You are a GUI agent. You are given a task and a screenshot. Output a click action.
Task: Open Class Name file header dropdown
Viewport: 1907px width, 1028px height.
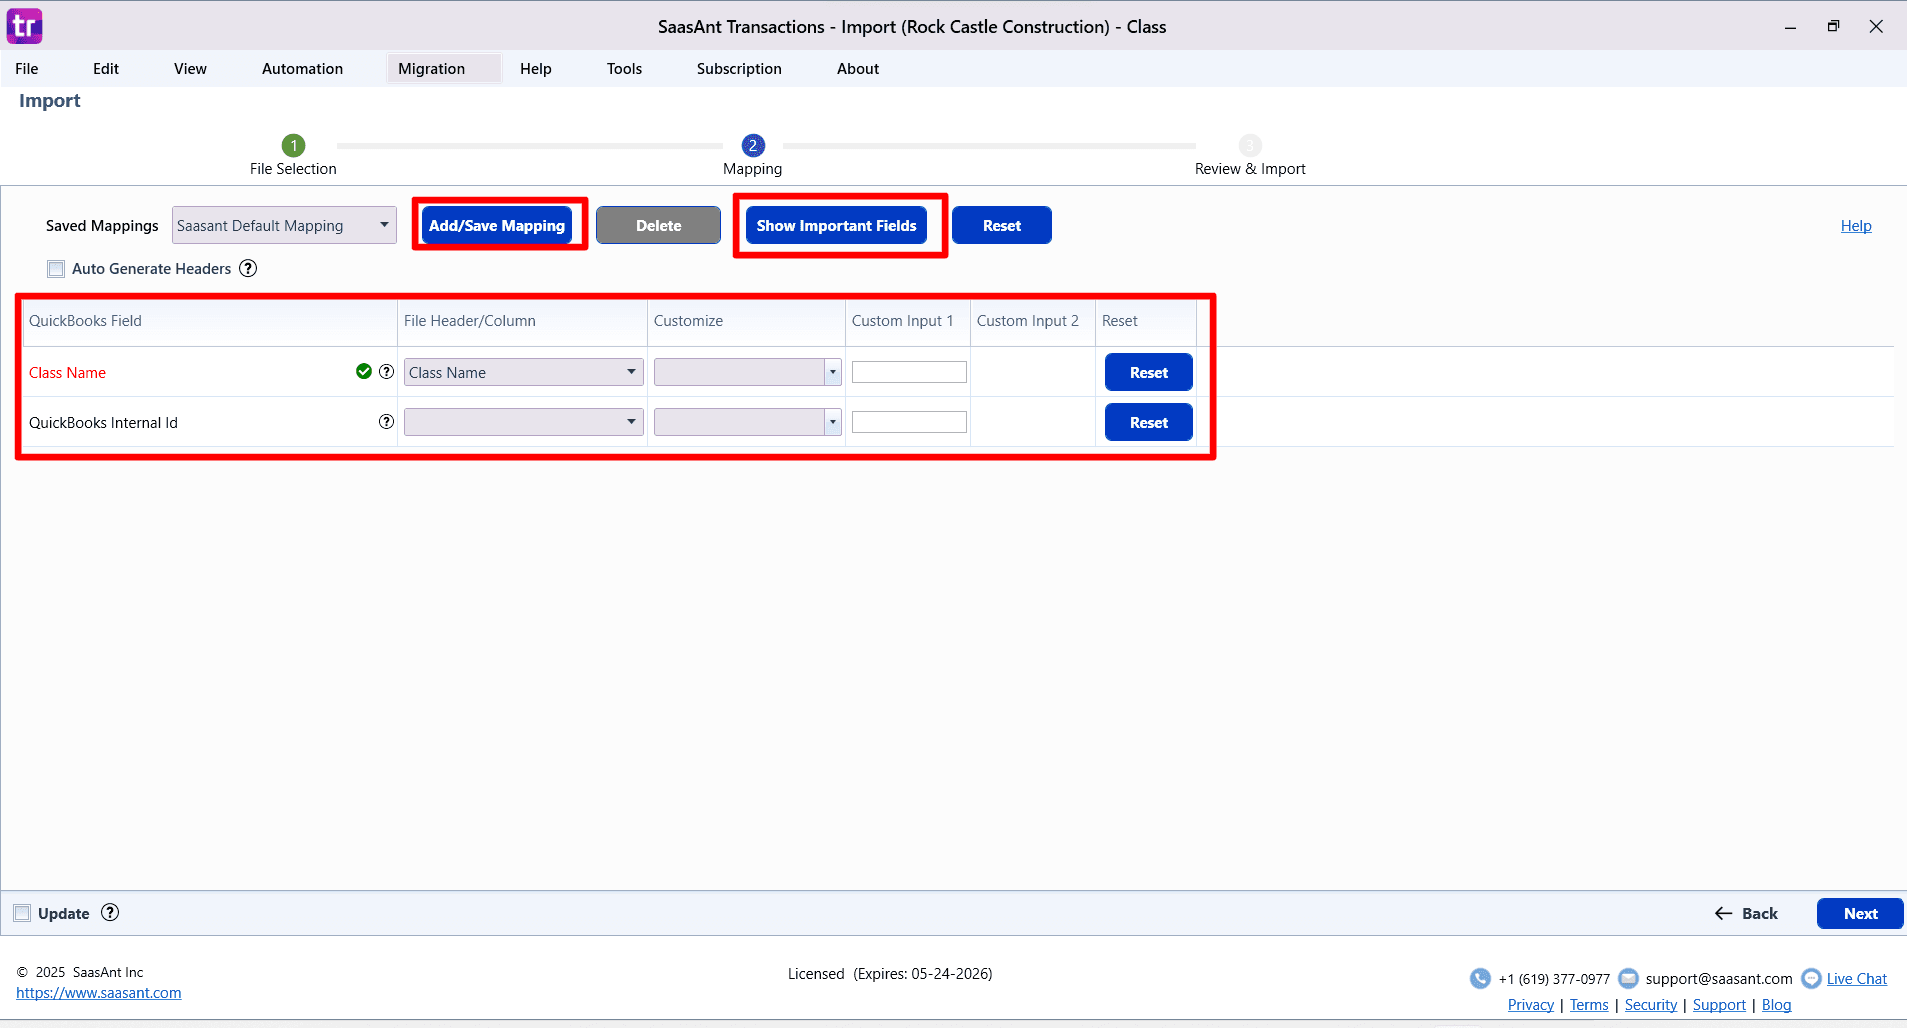click(x=523, y=372)
